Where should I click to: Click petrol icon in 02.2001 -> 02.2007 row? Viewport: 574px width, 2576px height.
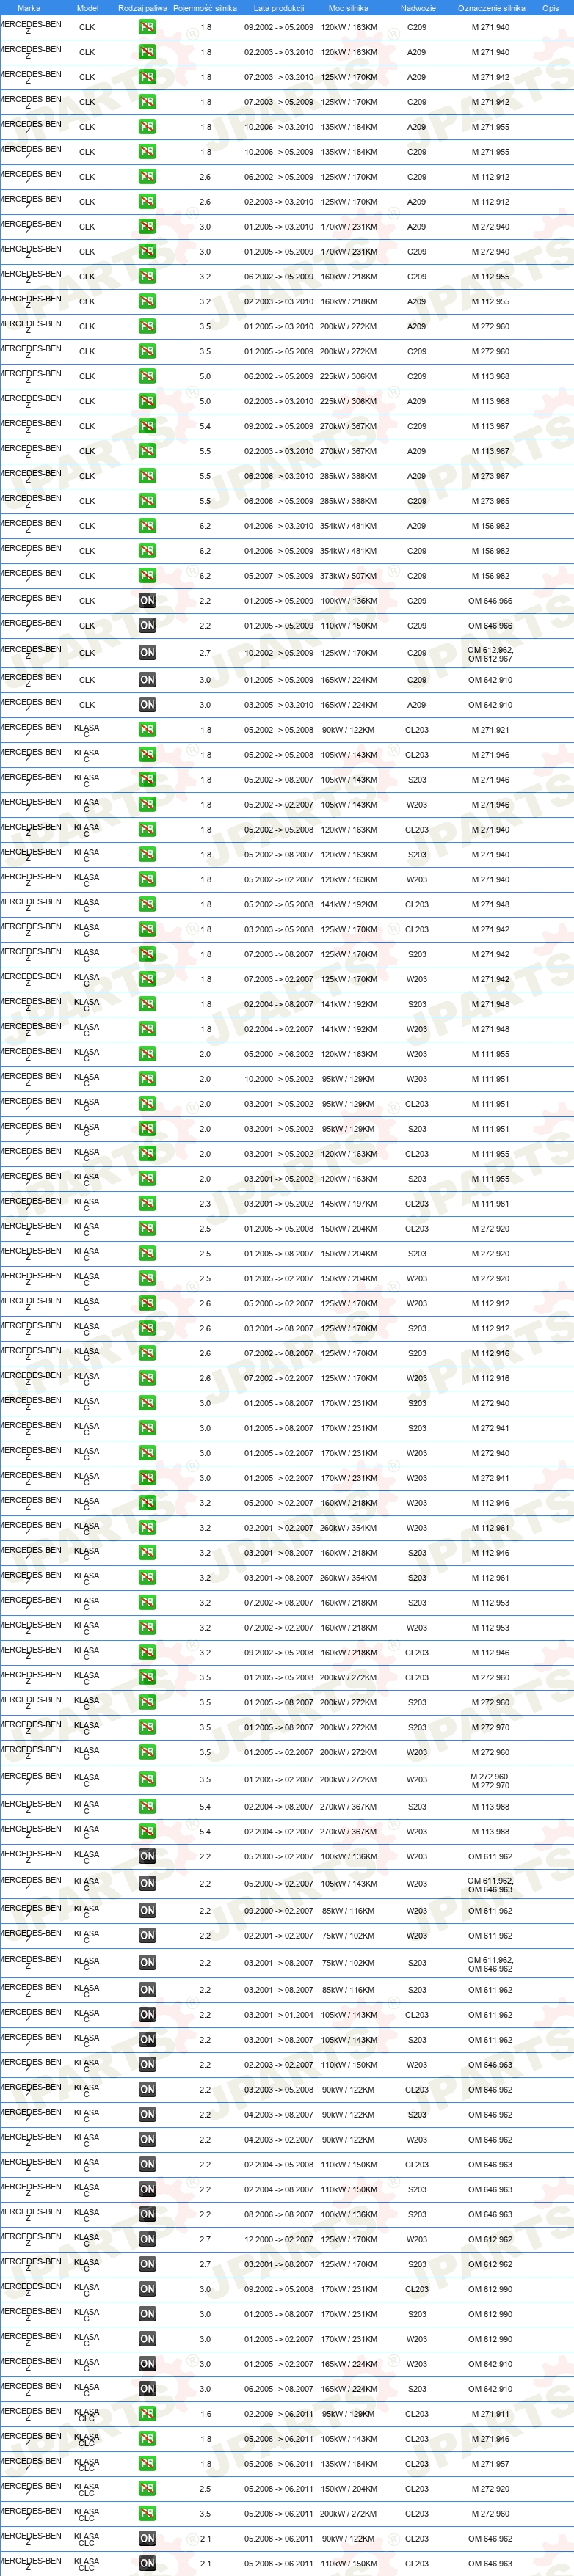[x=147, y=1528]
